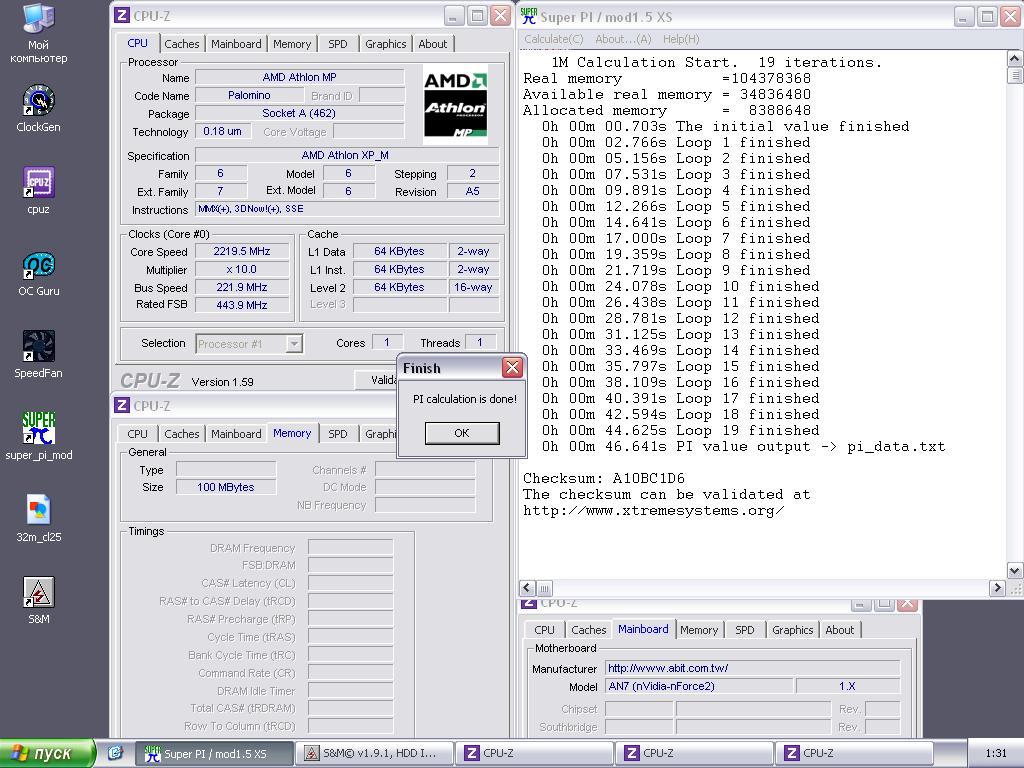Open the Start (пуск) menu
Viewport: 1024px width, 768px height.
48,753
